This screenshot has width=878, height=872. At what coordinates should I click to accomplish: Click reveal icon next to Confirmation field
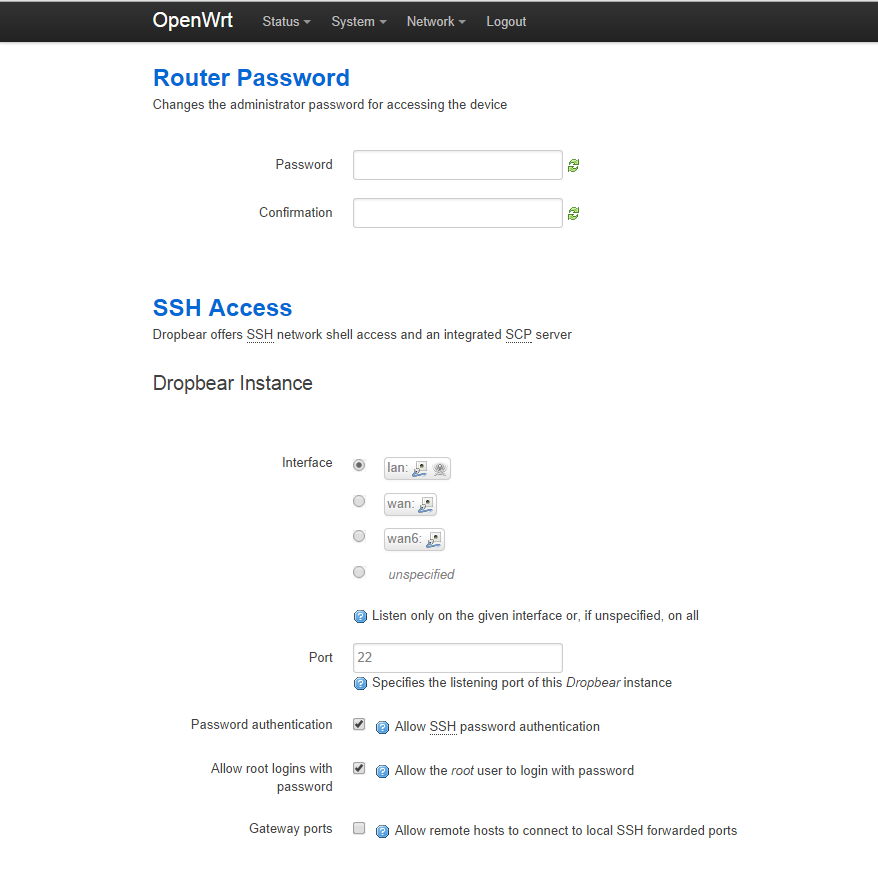pyautogui.click(x=573, y=214)
